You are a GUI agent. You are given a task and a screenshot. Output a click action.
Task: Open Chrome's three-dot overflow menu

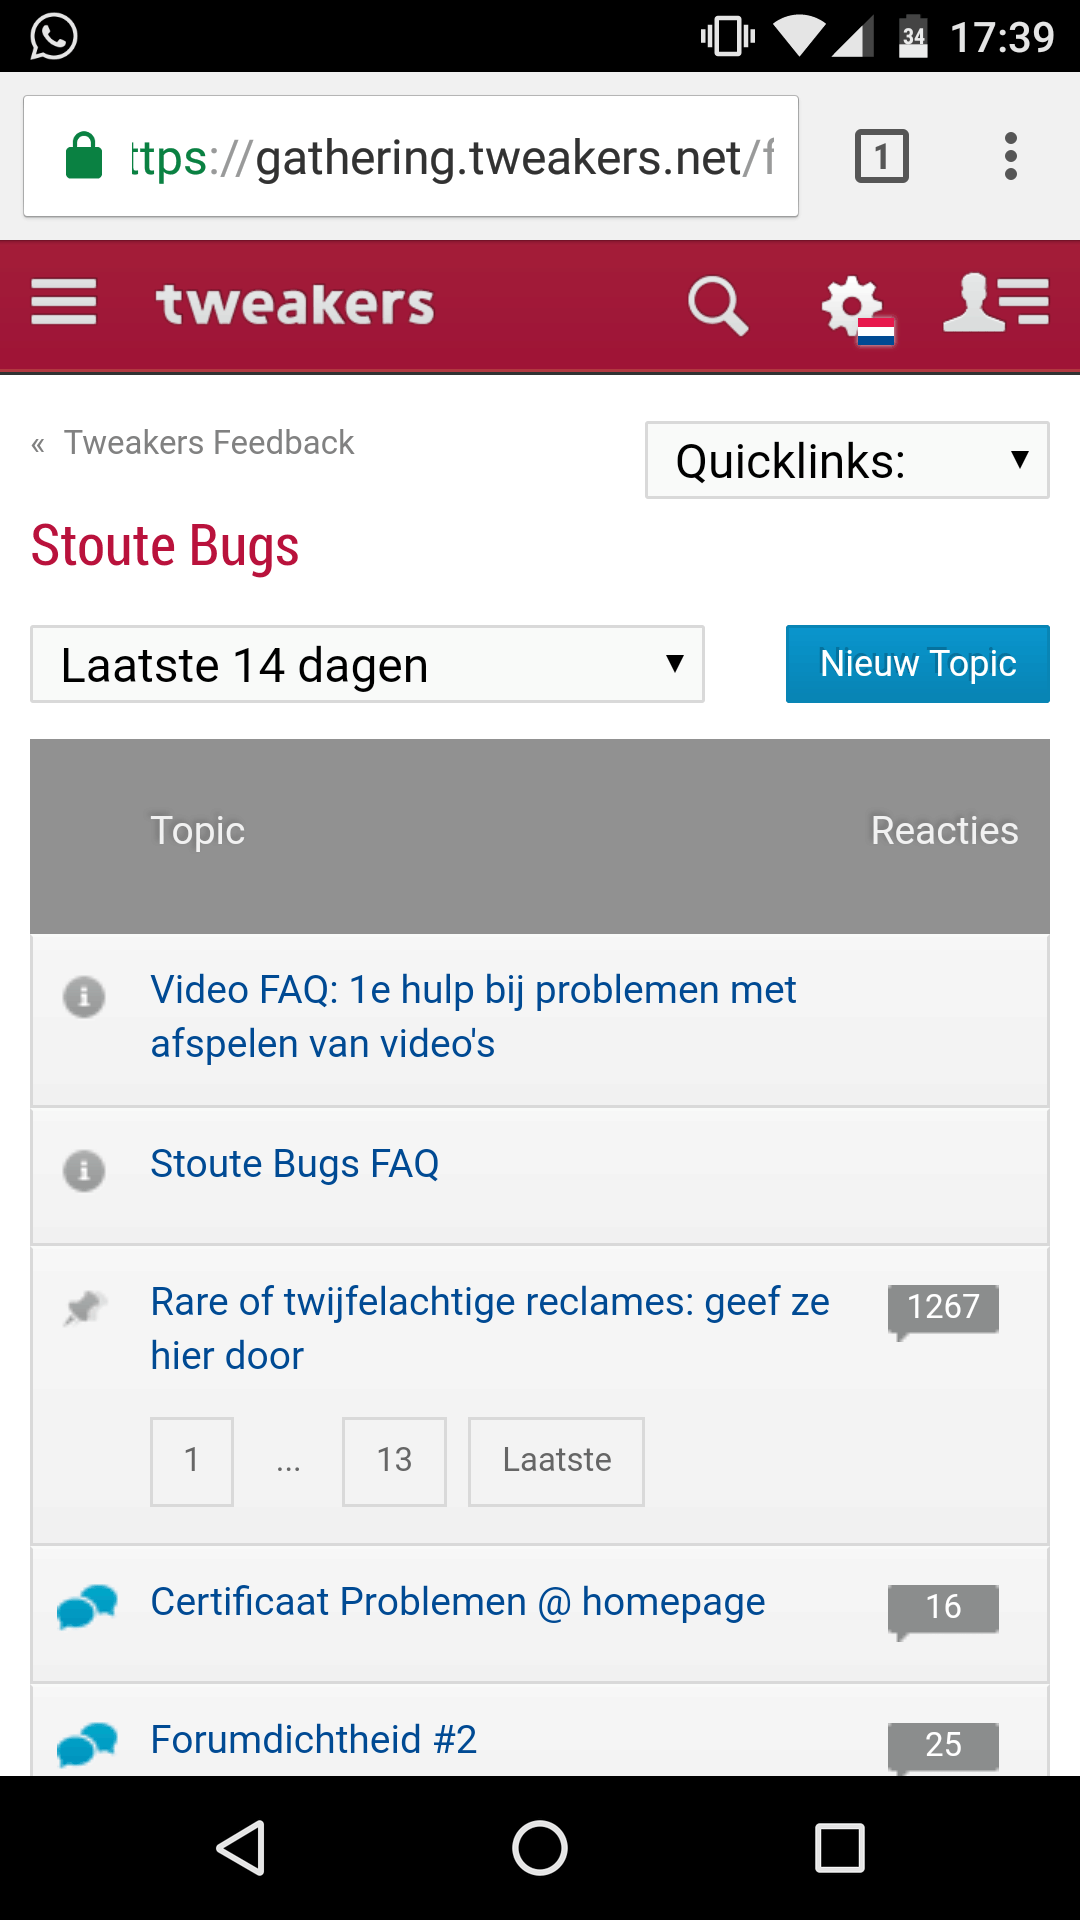point(1011,156)
